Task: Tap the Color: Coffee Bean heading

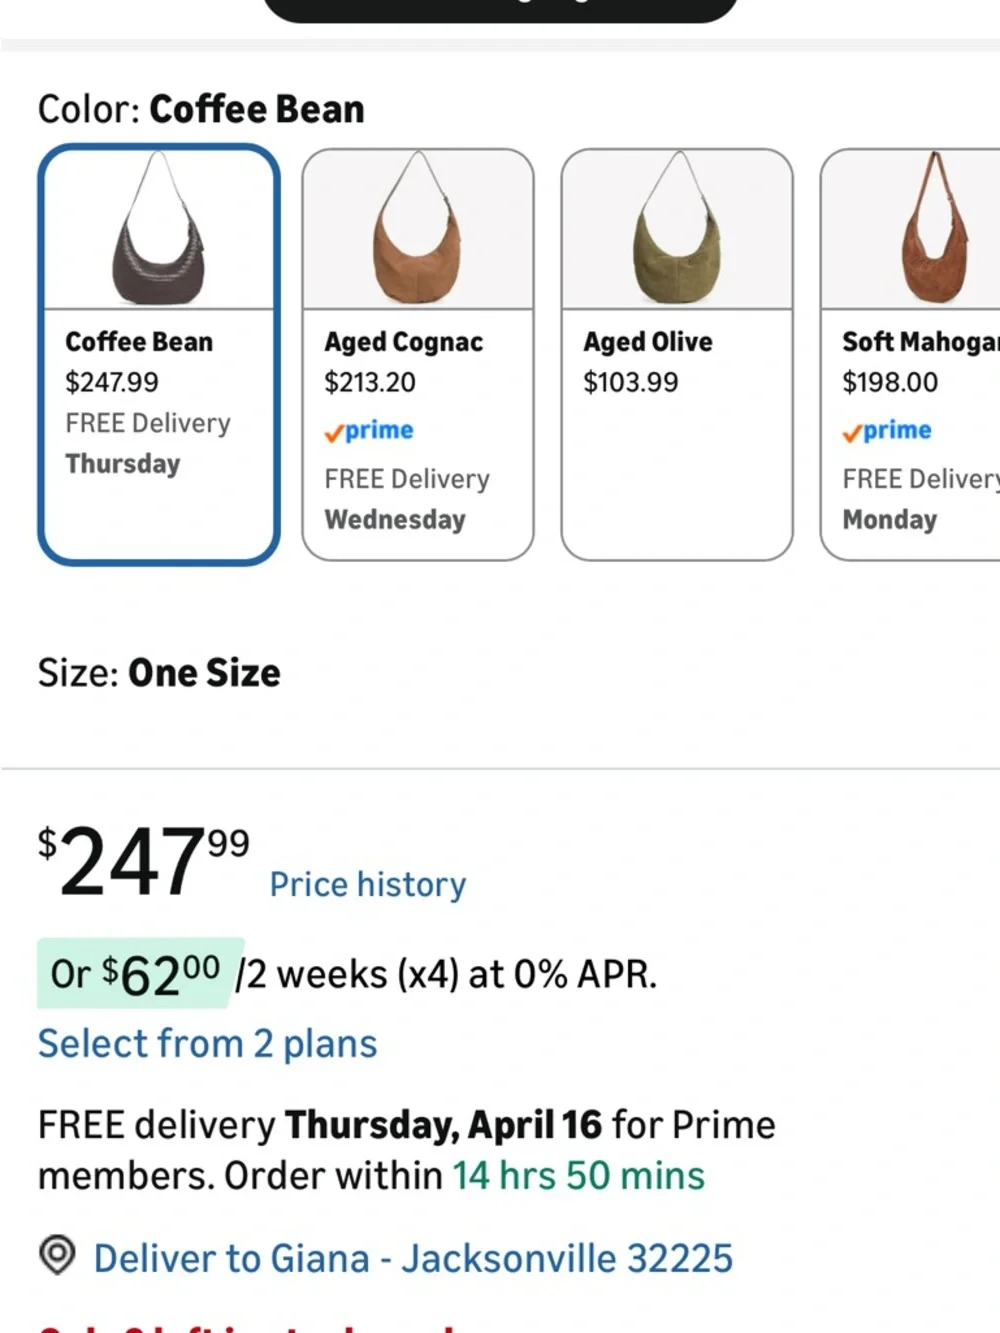Action: [x=201, y=109]
